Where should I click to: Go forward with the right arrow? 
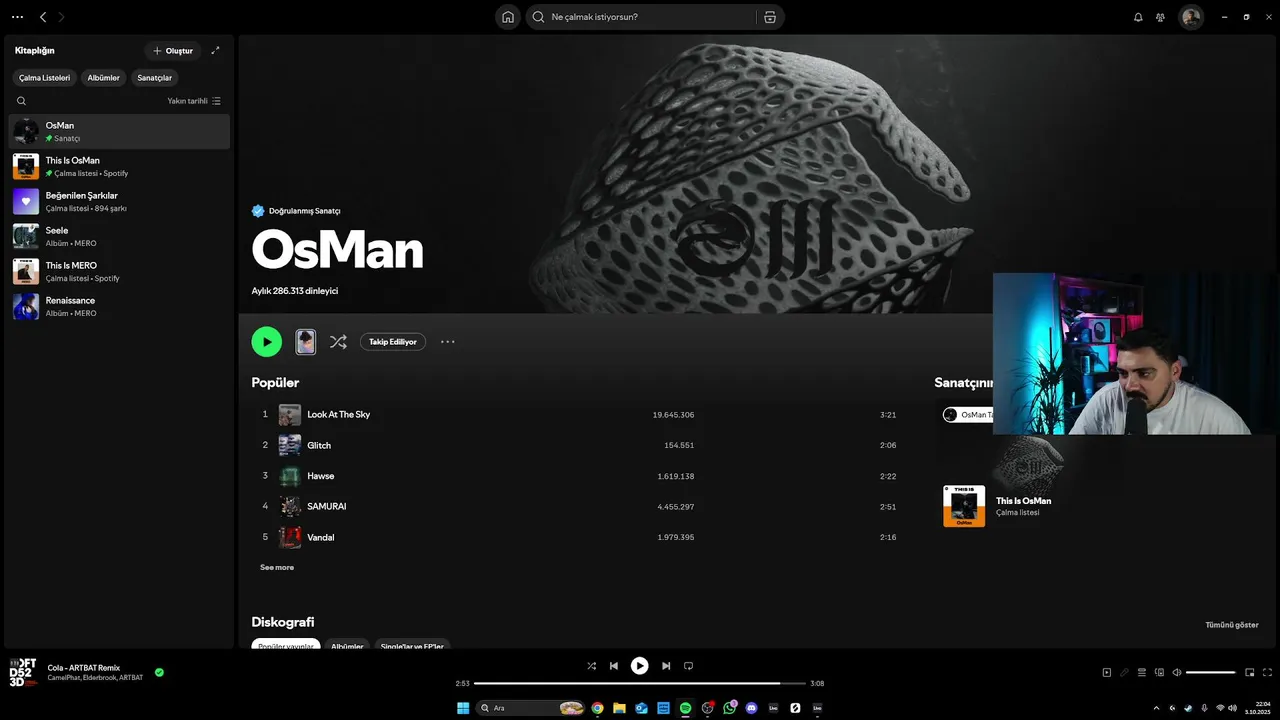click(x=62, y=17)
